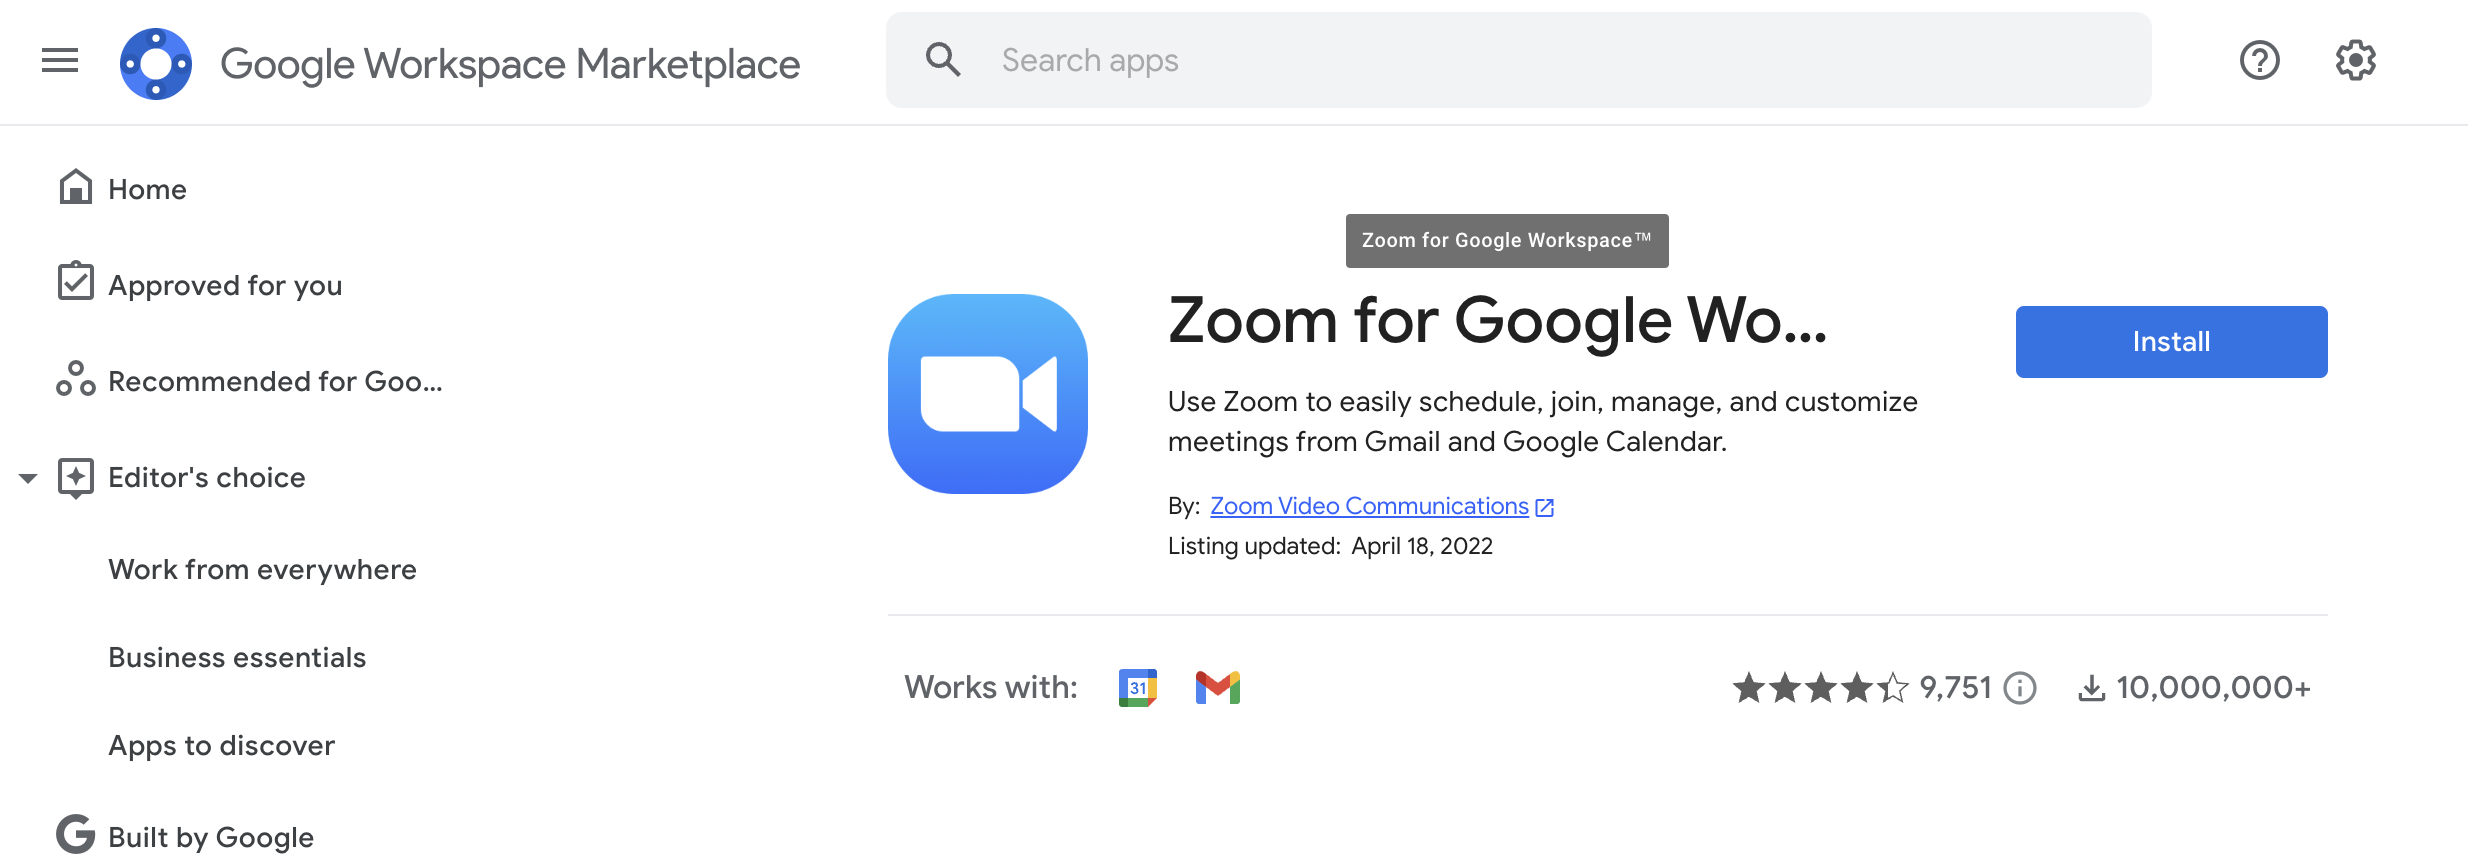Open the Help question mark icon
2468x868 pixels.
[x=2259, y=61]
